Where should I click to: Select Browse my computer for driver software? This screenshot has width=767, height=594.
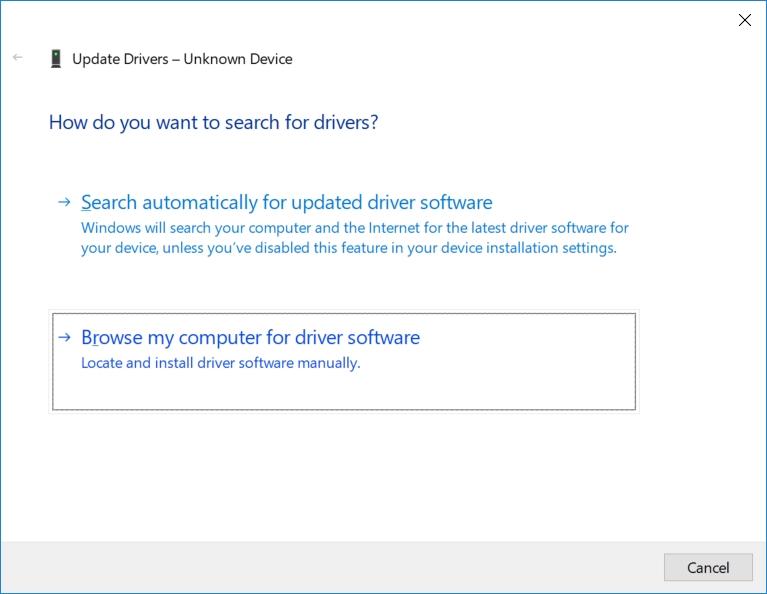click(x=344, y=362)
